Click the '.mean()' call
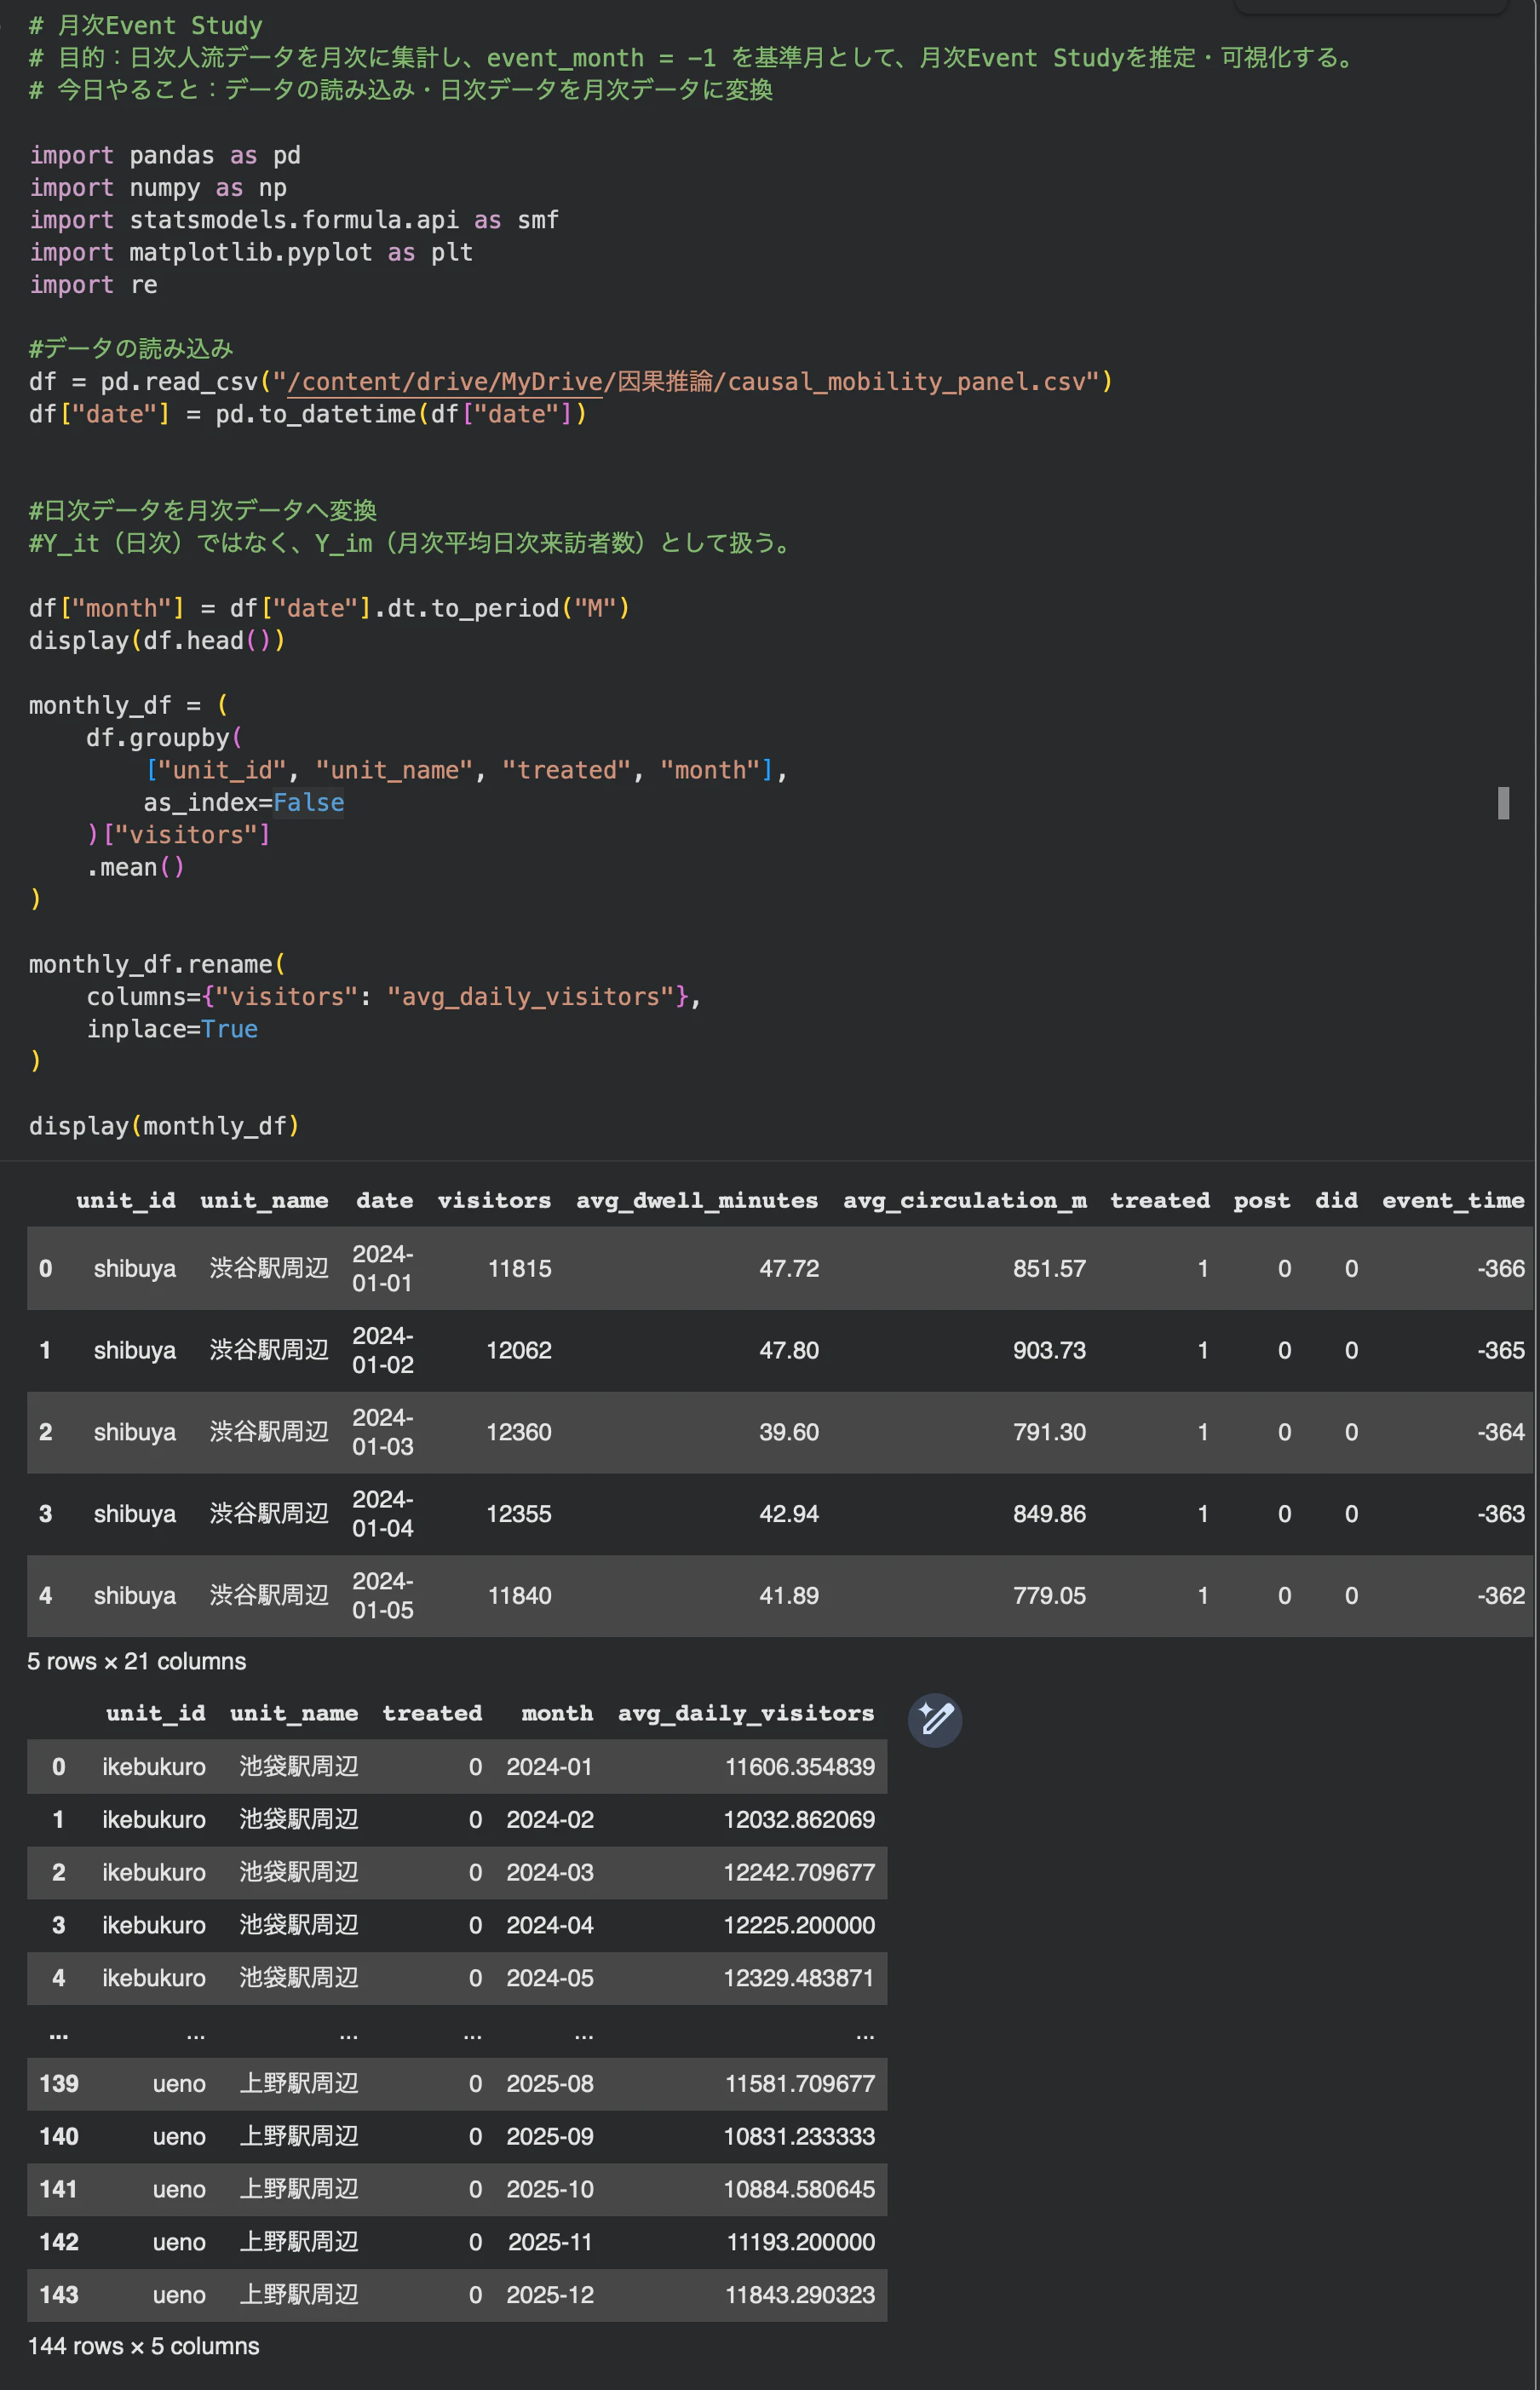 (x=136, y=868)
